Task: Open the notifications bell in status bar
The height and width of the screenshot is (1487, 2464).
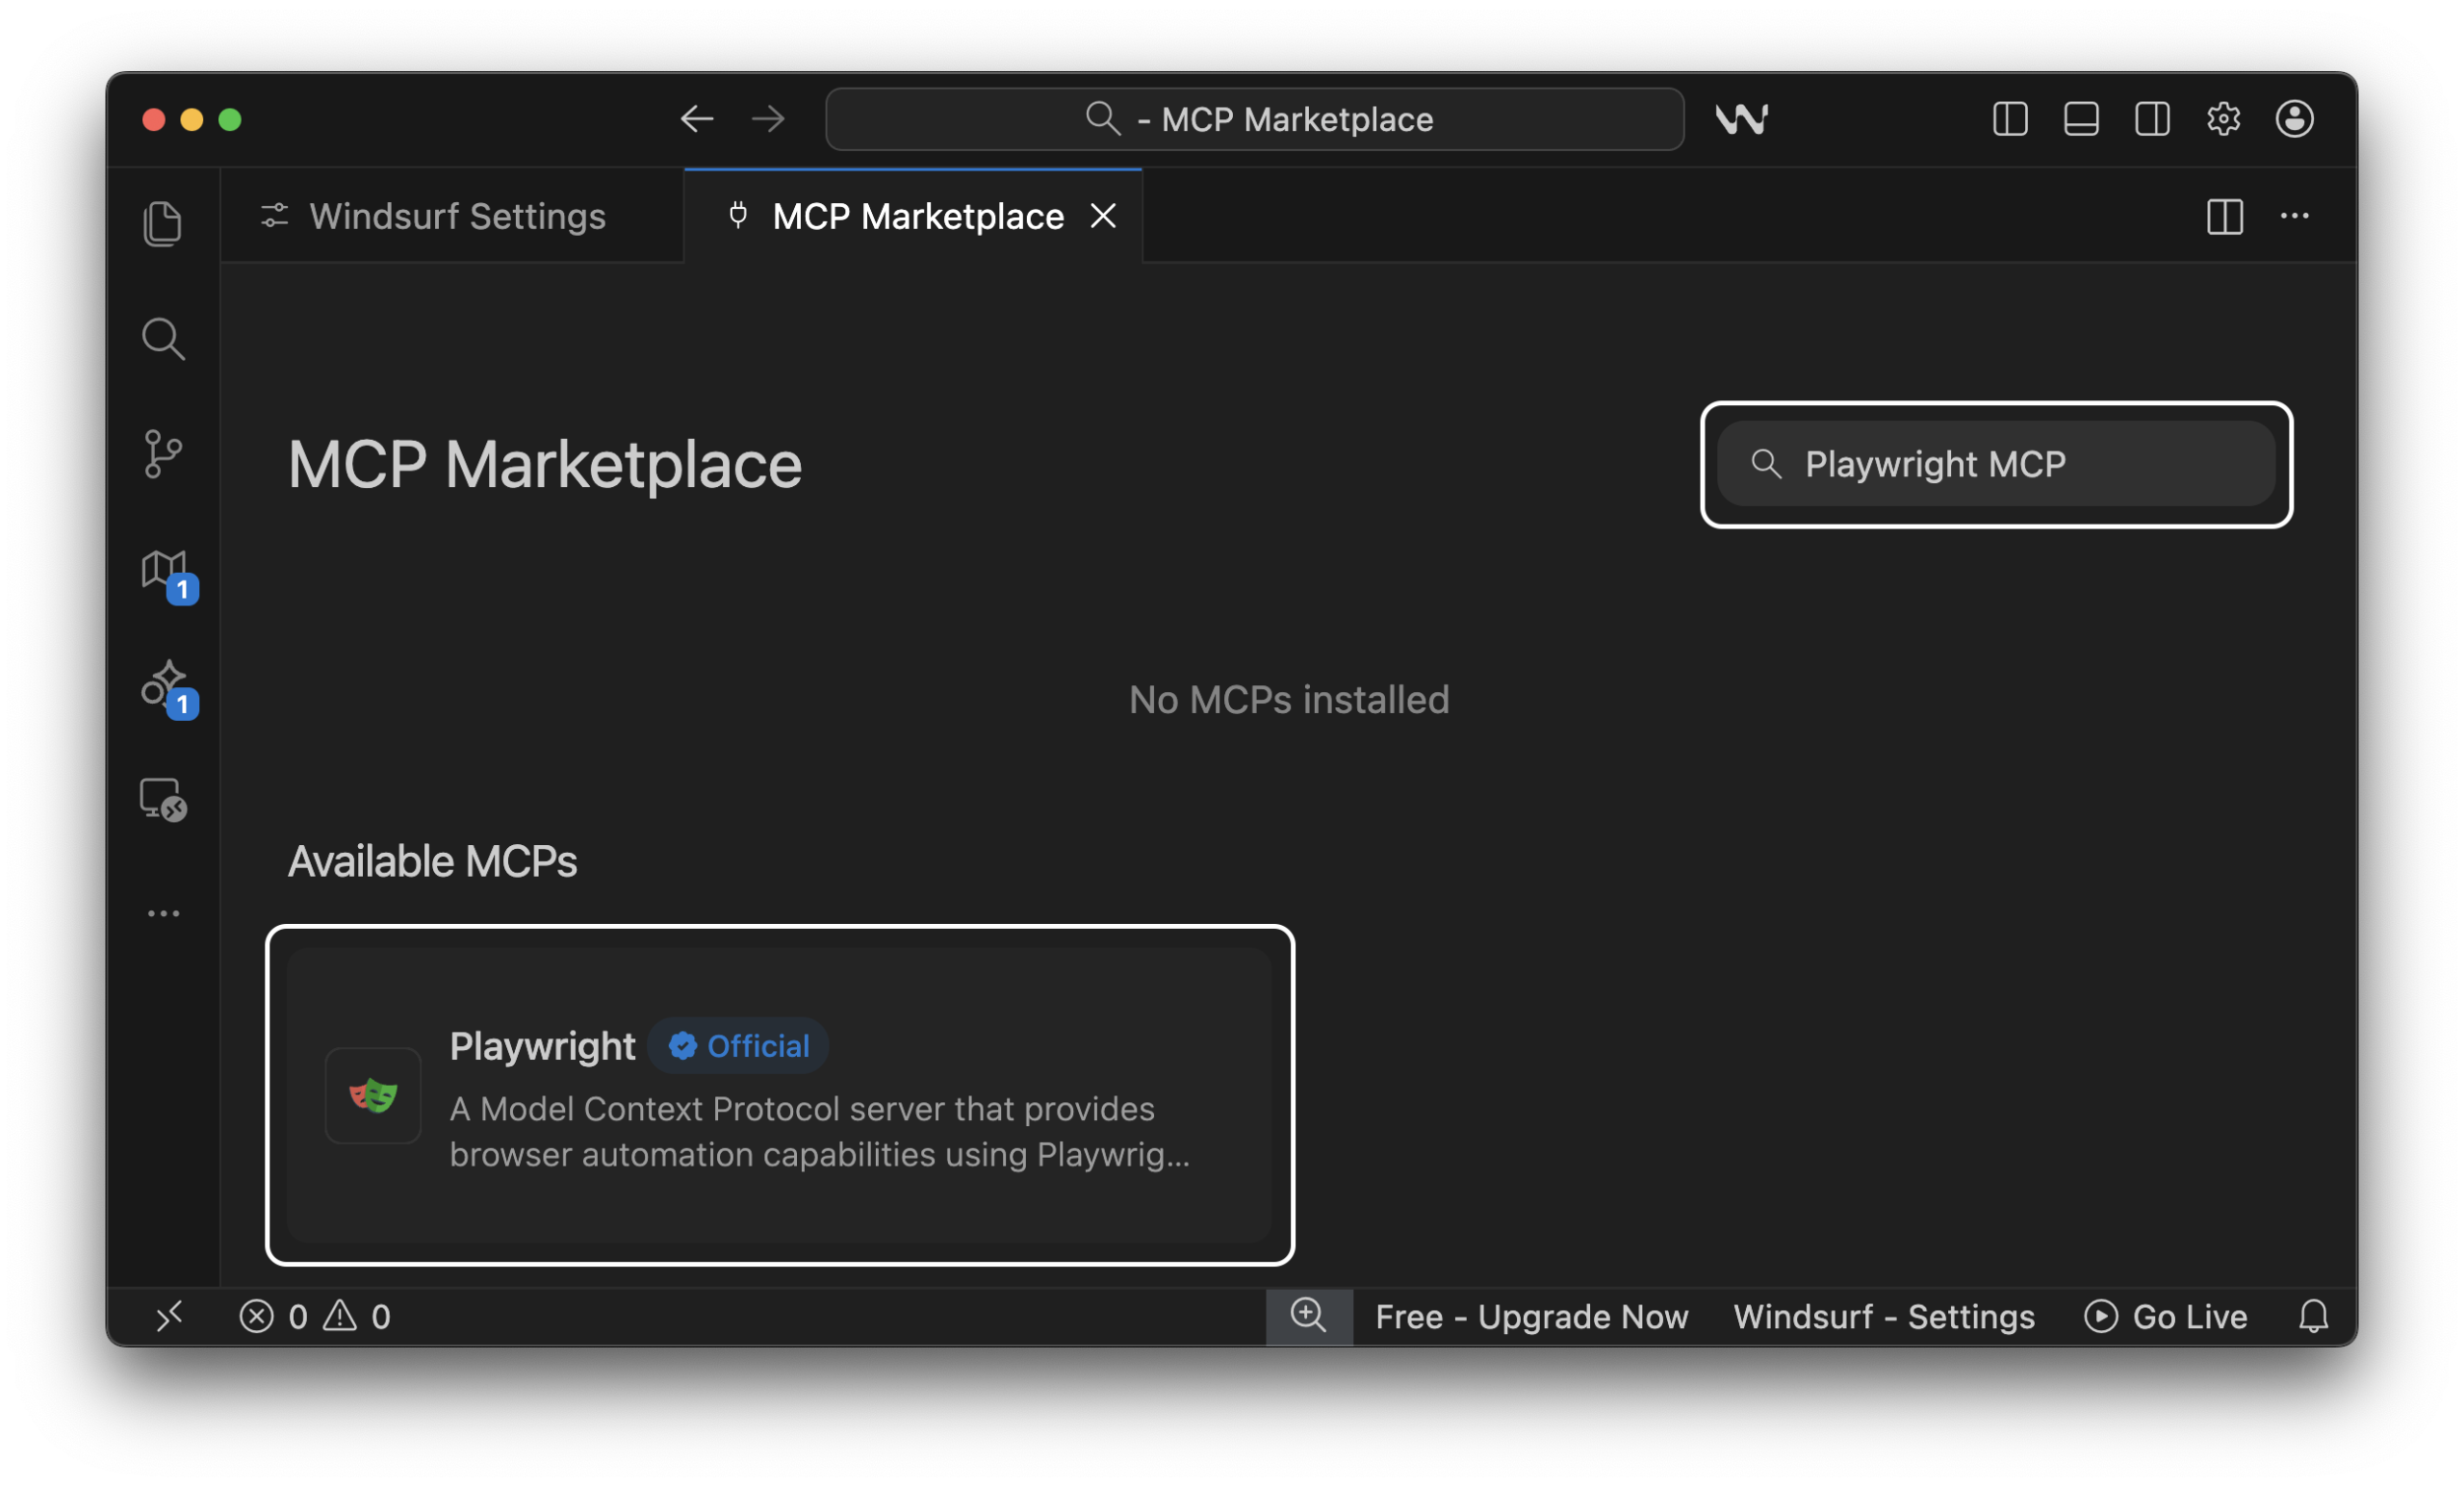Action: pos(2313,1316)
